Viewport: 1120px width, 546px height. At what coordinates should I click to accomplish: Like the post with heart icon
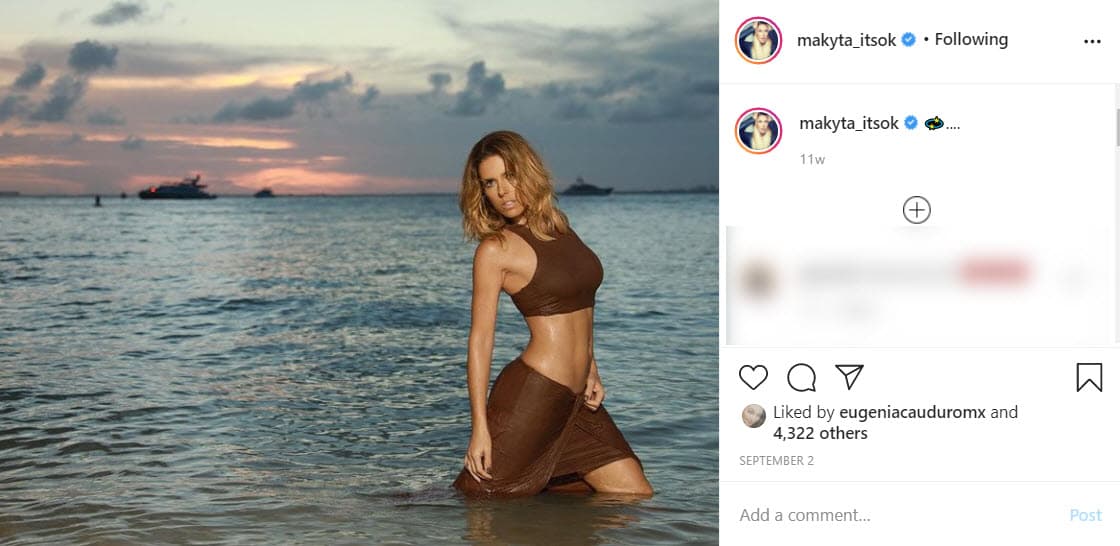753,377
